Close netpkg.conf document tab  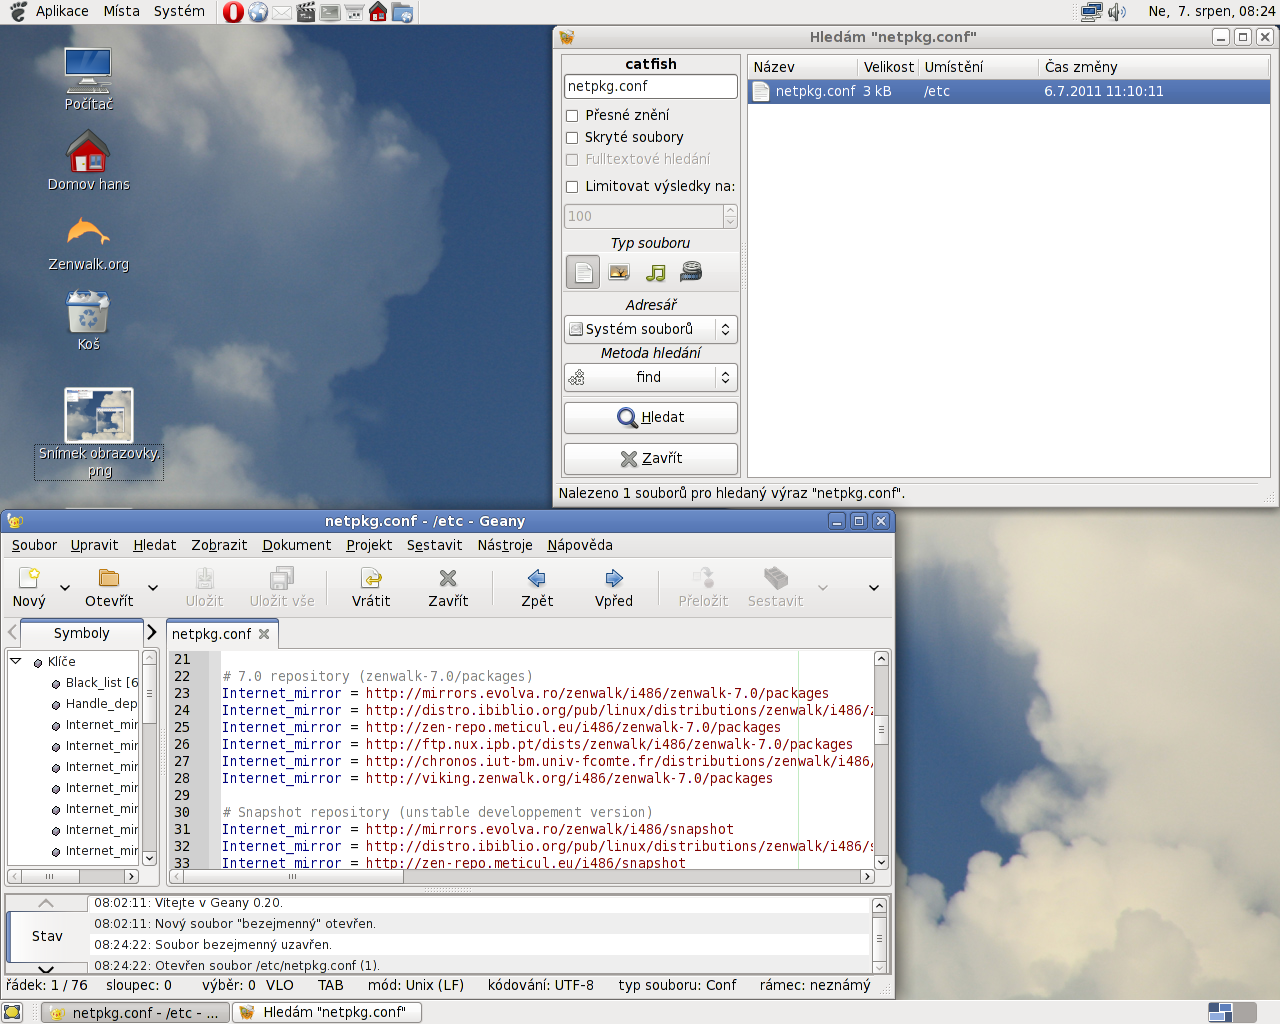pos(264,634)
